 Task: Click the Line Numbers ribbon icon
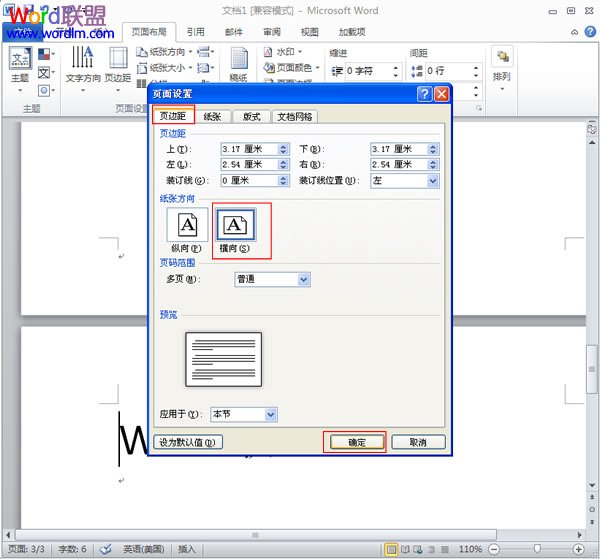(x=205, y=68)
